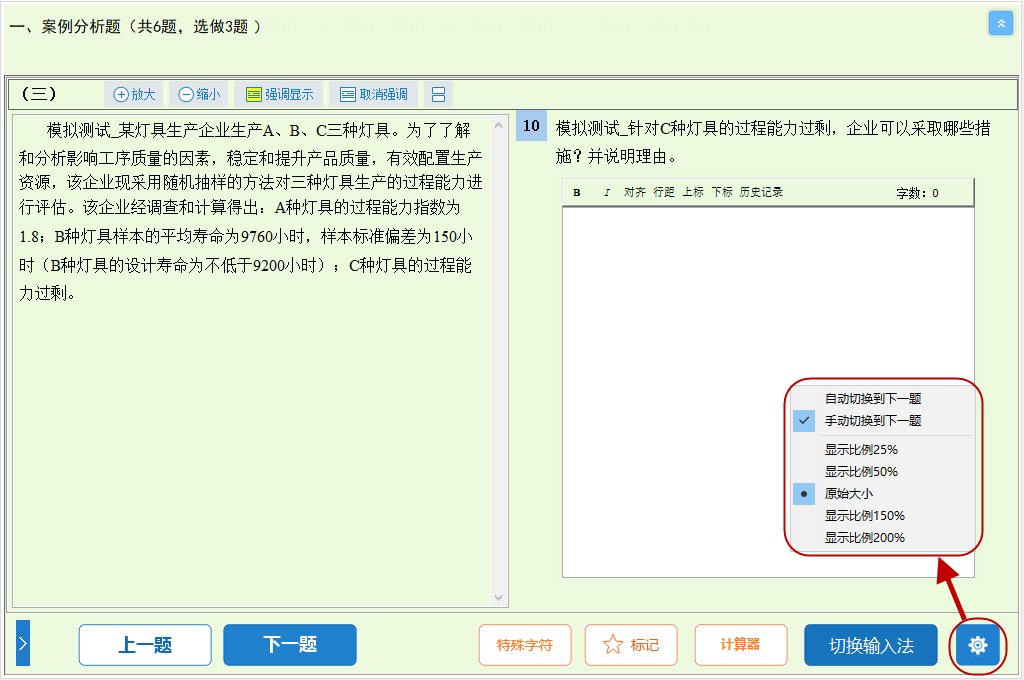Open the 行距 line spacing dropdown
Image resolution: width=1024 pixels, height=680 pixels.
coord(663,193)
